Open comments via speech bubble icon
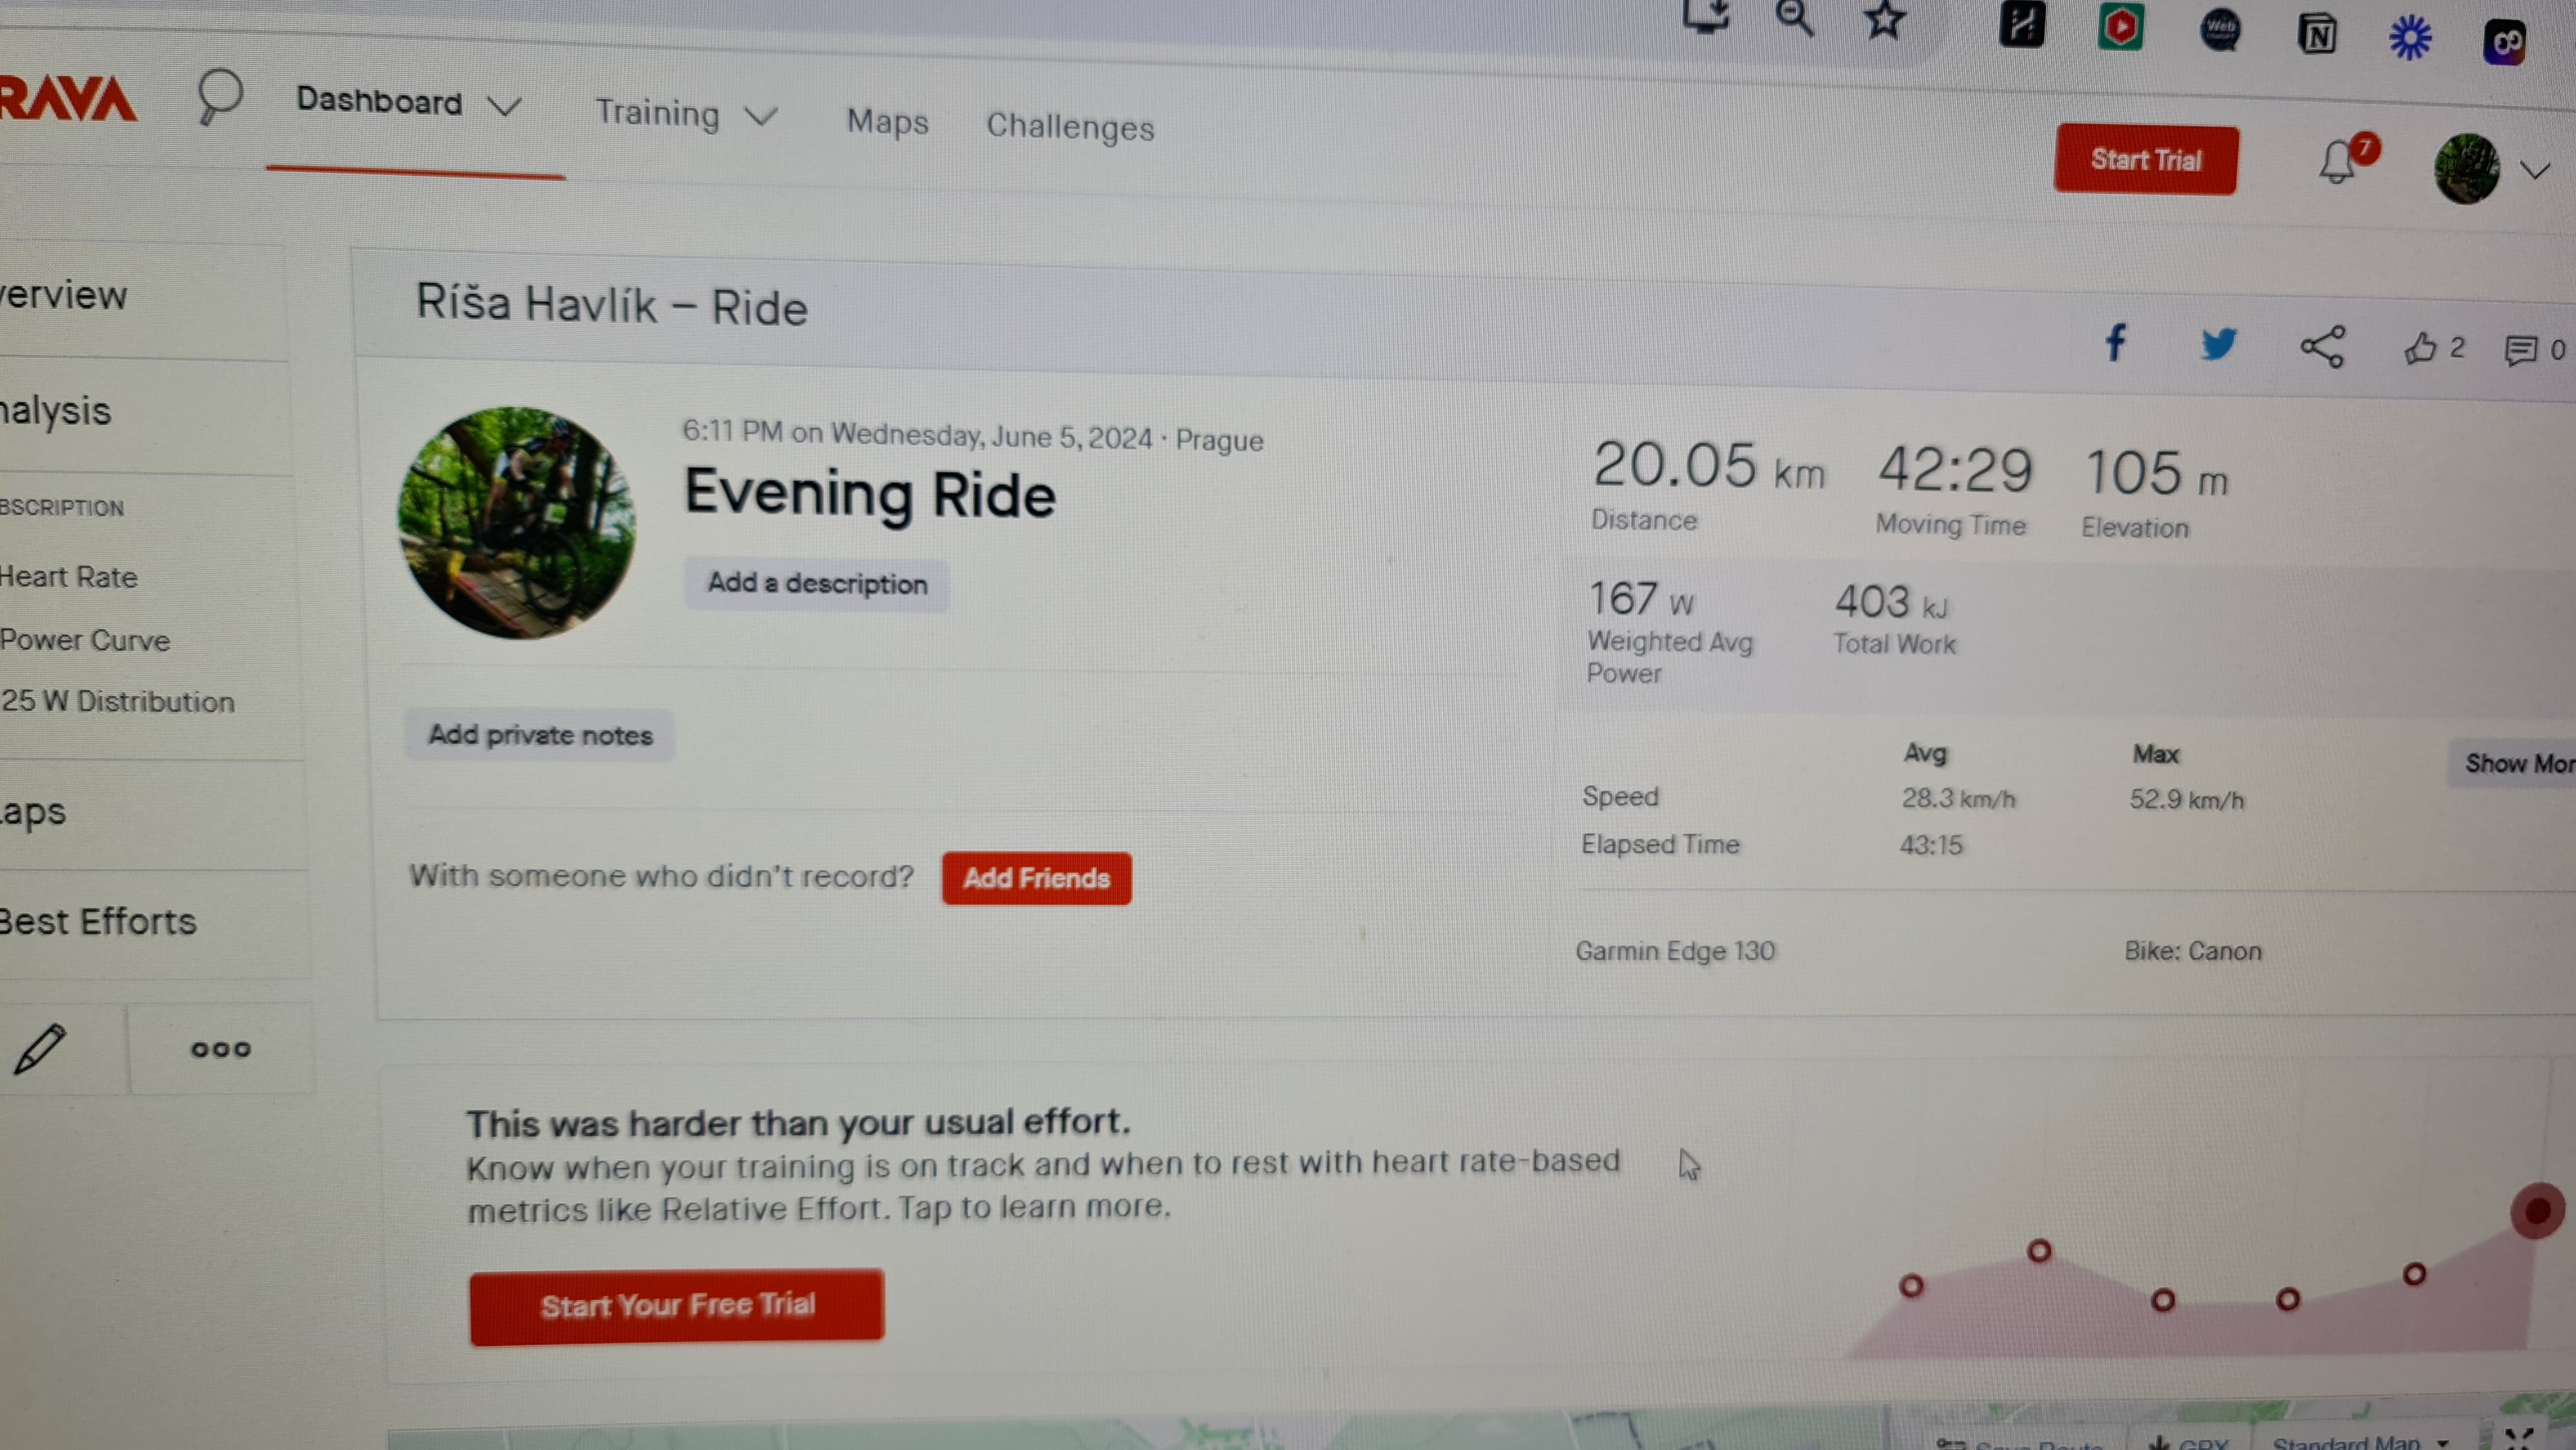This screenshot has width=2576, height=1450. pyautogui.click(x=2520, y=350)
